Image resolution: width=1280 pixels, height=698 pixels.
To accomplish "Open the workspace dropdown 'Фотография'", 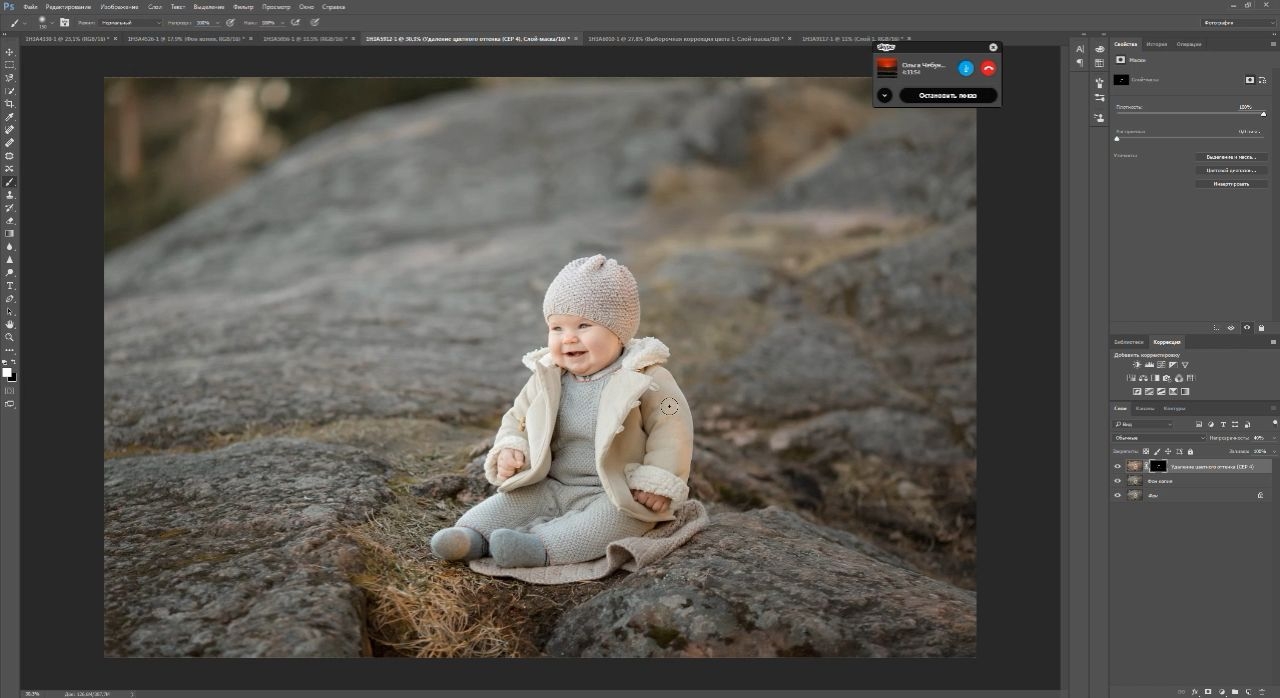I will pyautogui.click(x=1236, y=22).
